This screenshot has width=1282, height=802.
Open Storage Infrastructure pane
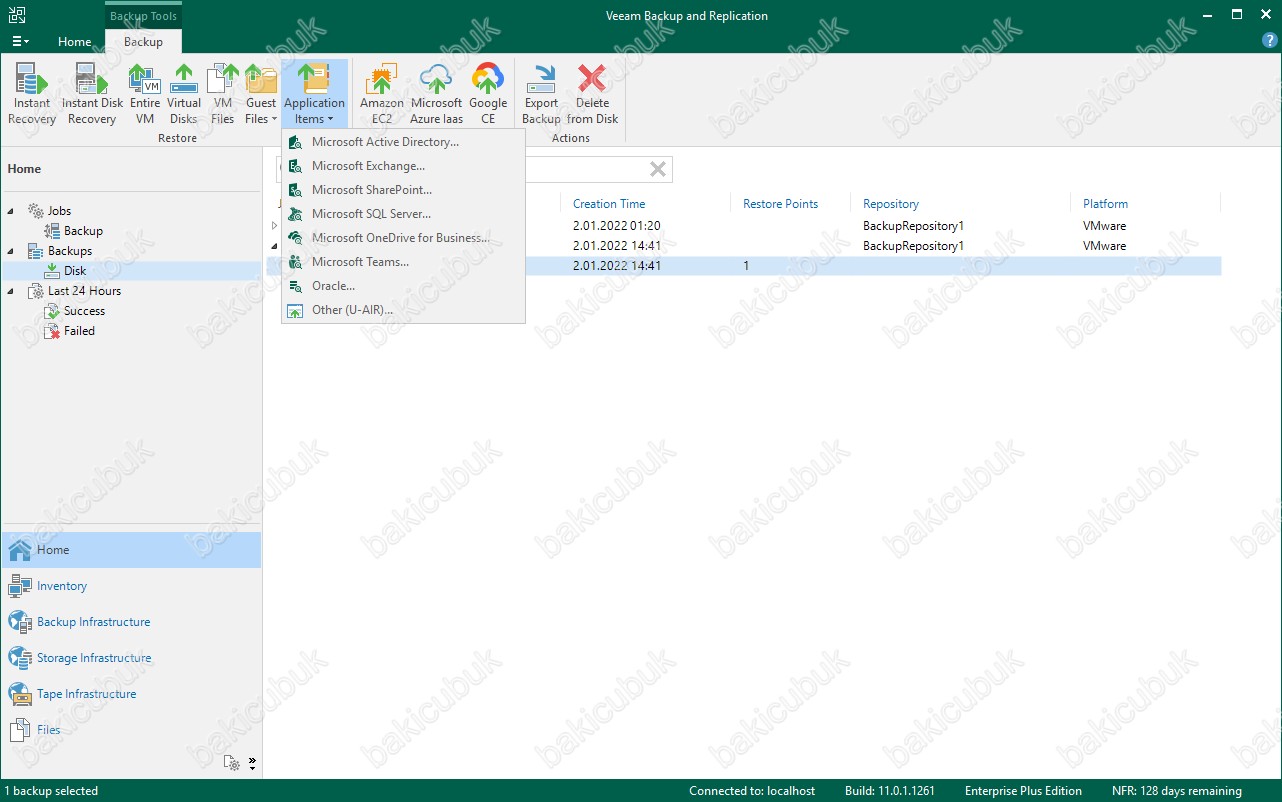131,658
